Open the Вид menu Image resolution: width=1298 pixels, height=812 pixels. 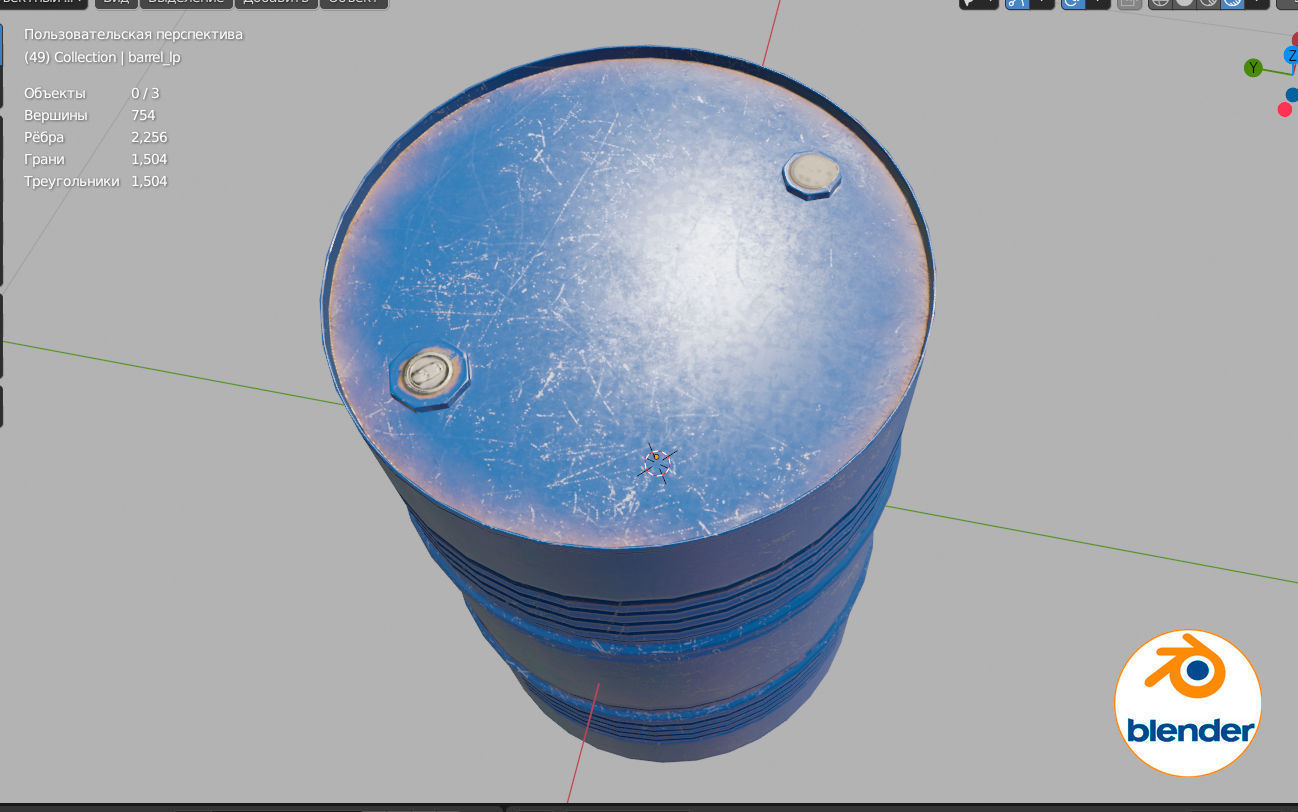(115, 3)
